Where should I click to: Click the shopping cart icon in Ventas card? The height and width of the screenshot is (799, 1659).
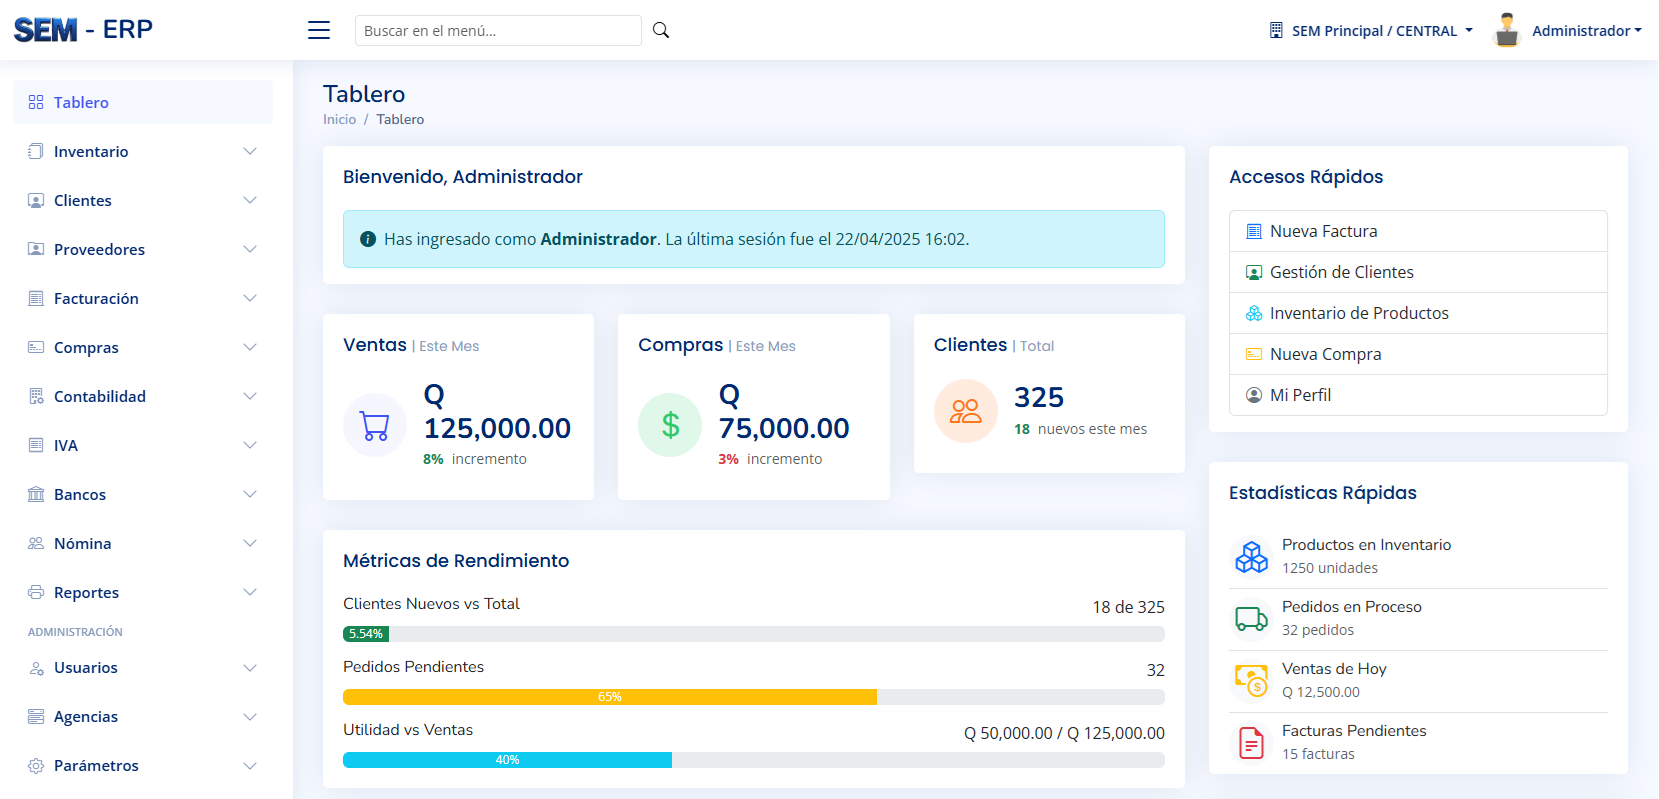click(x=375, y=426)
